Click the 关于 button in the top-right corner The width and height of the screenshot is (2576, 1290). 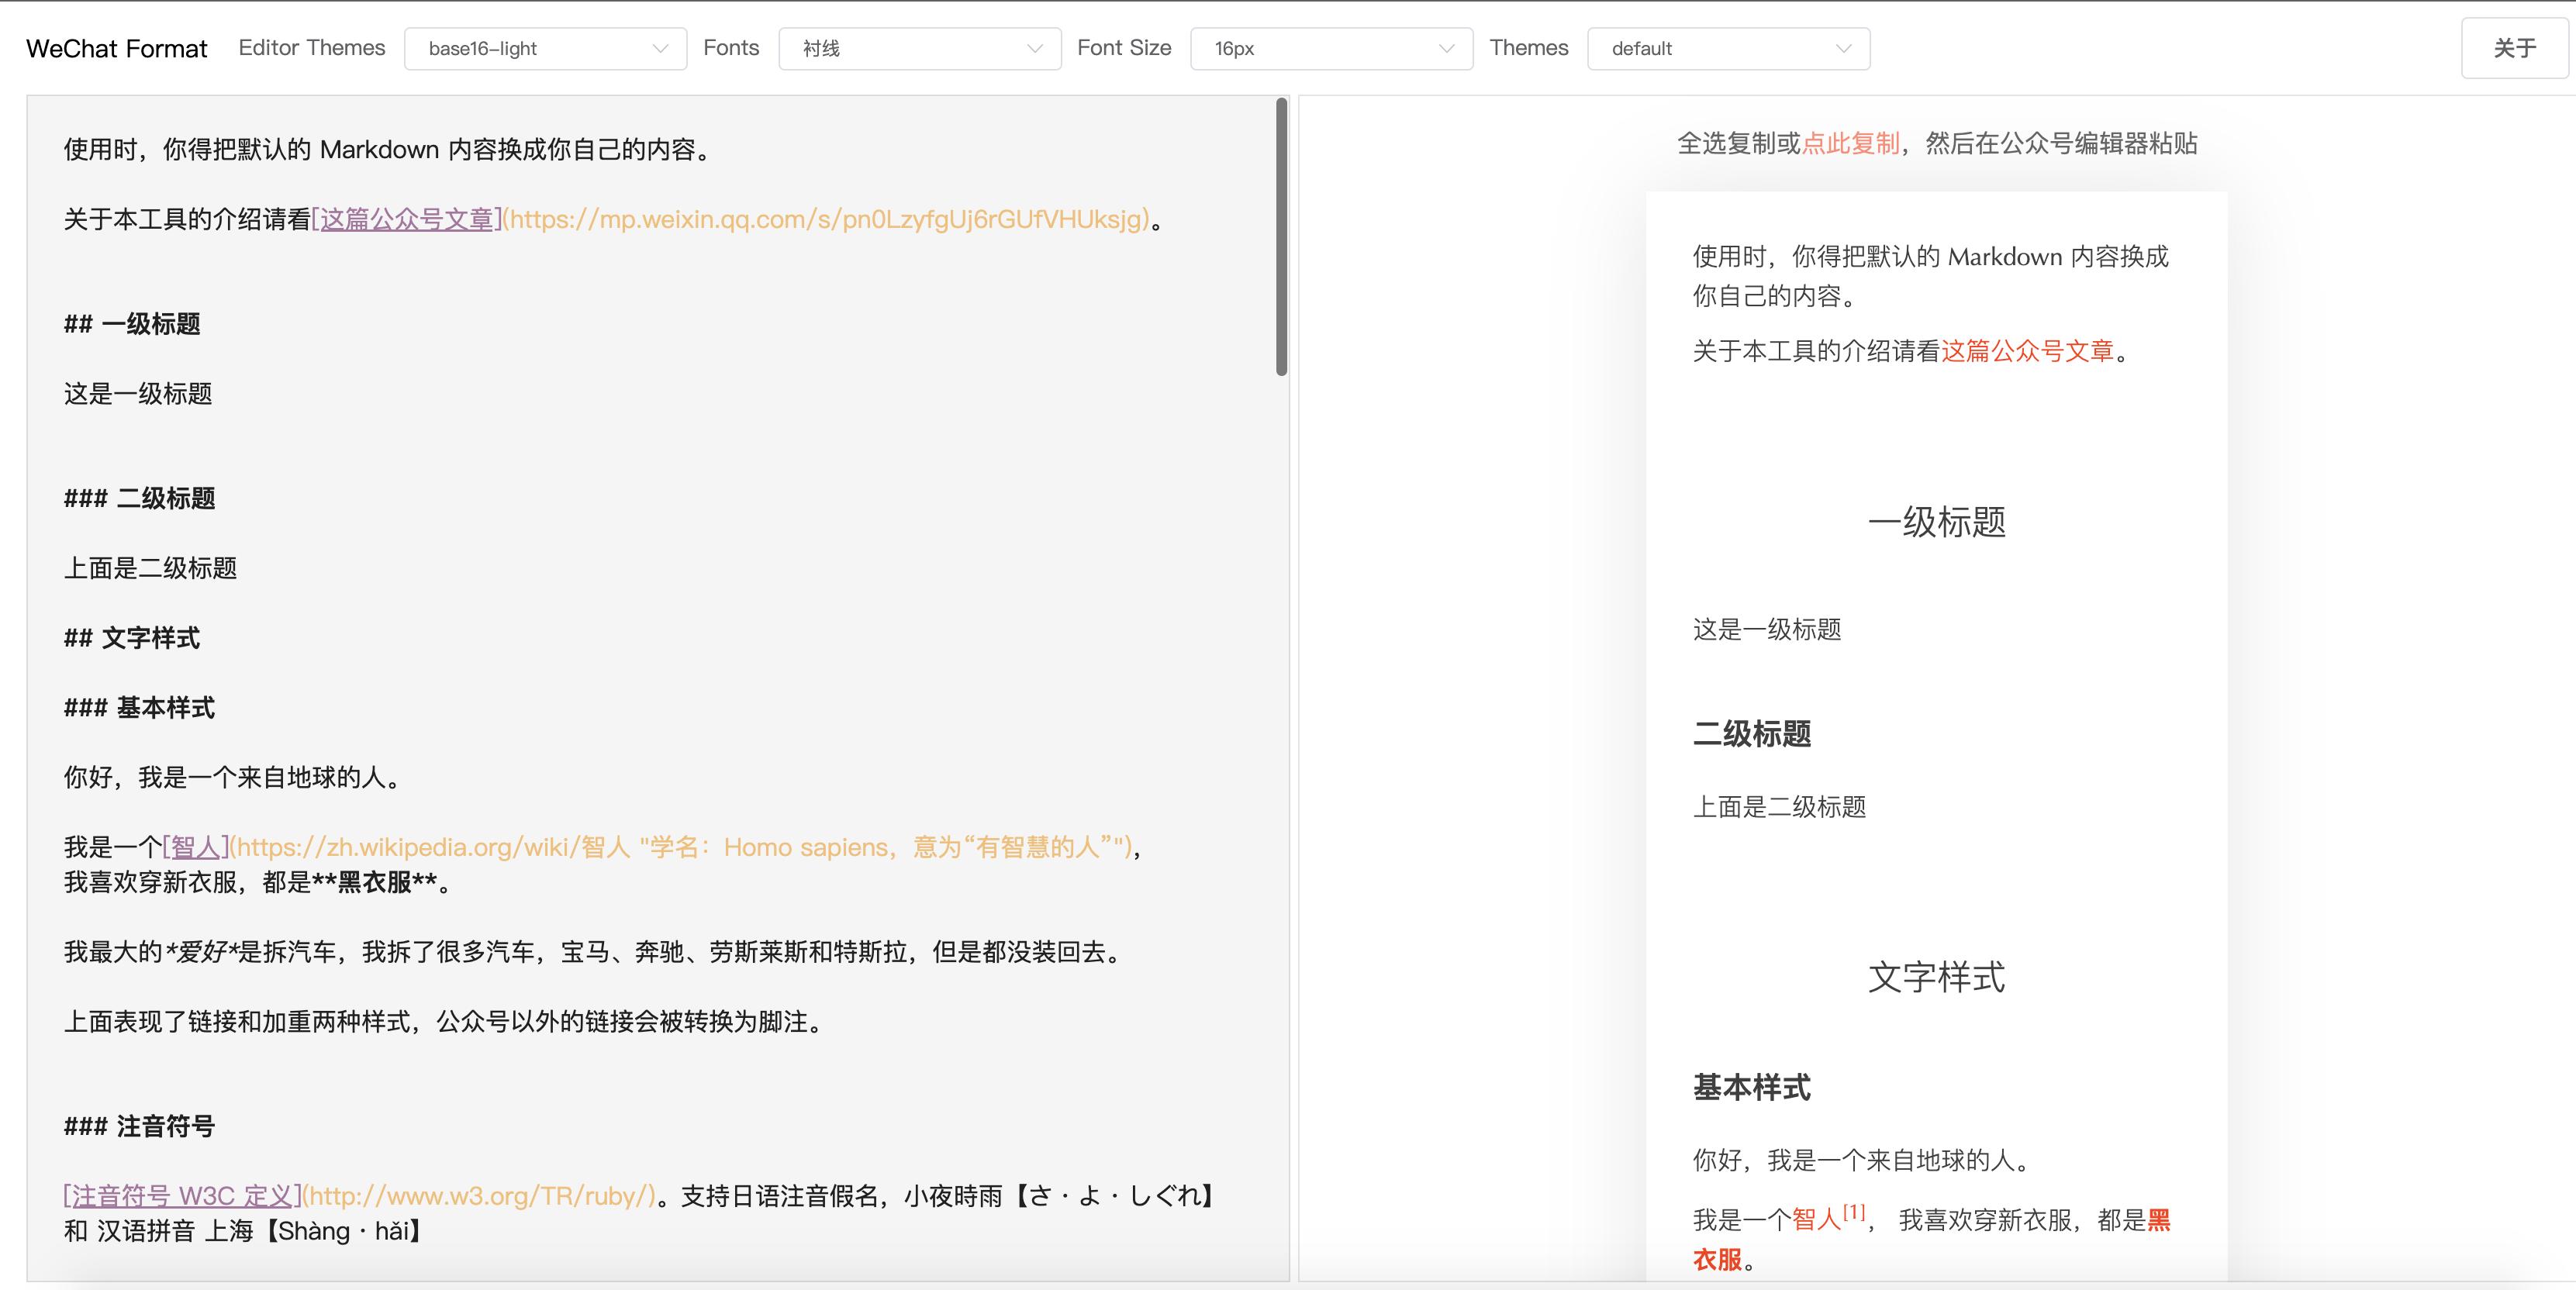coord(2515,47)
